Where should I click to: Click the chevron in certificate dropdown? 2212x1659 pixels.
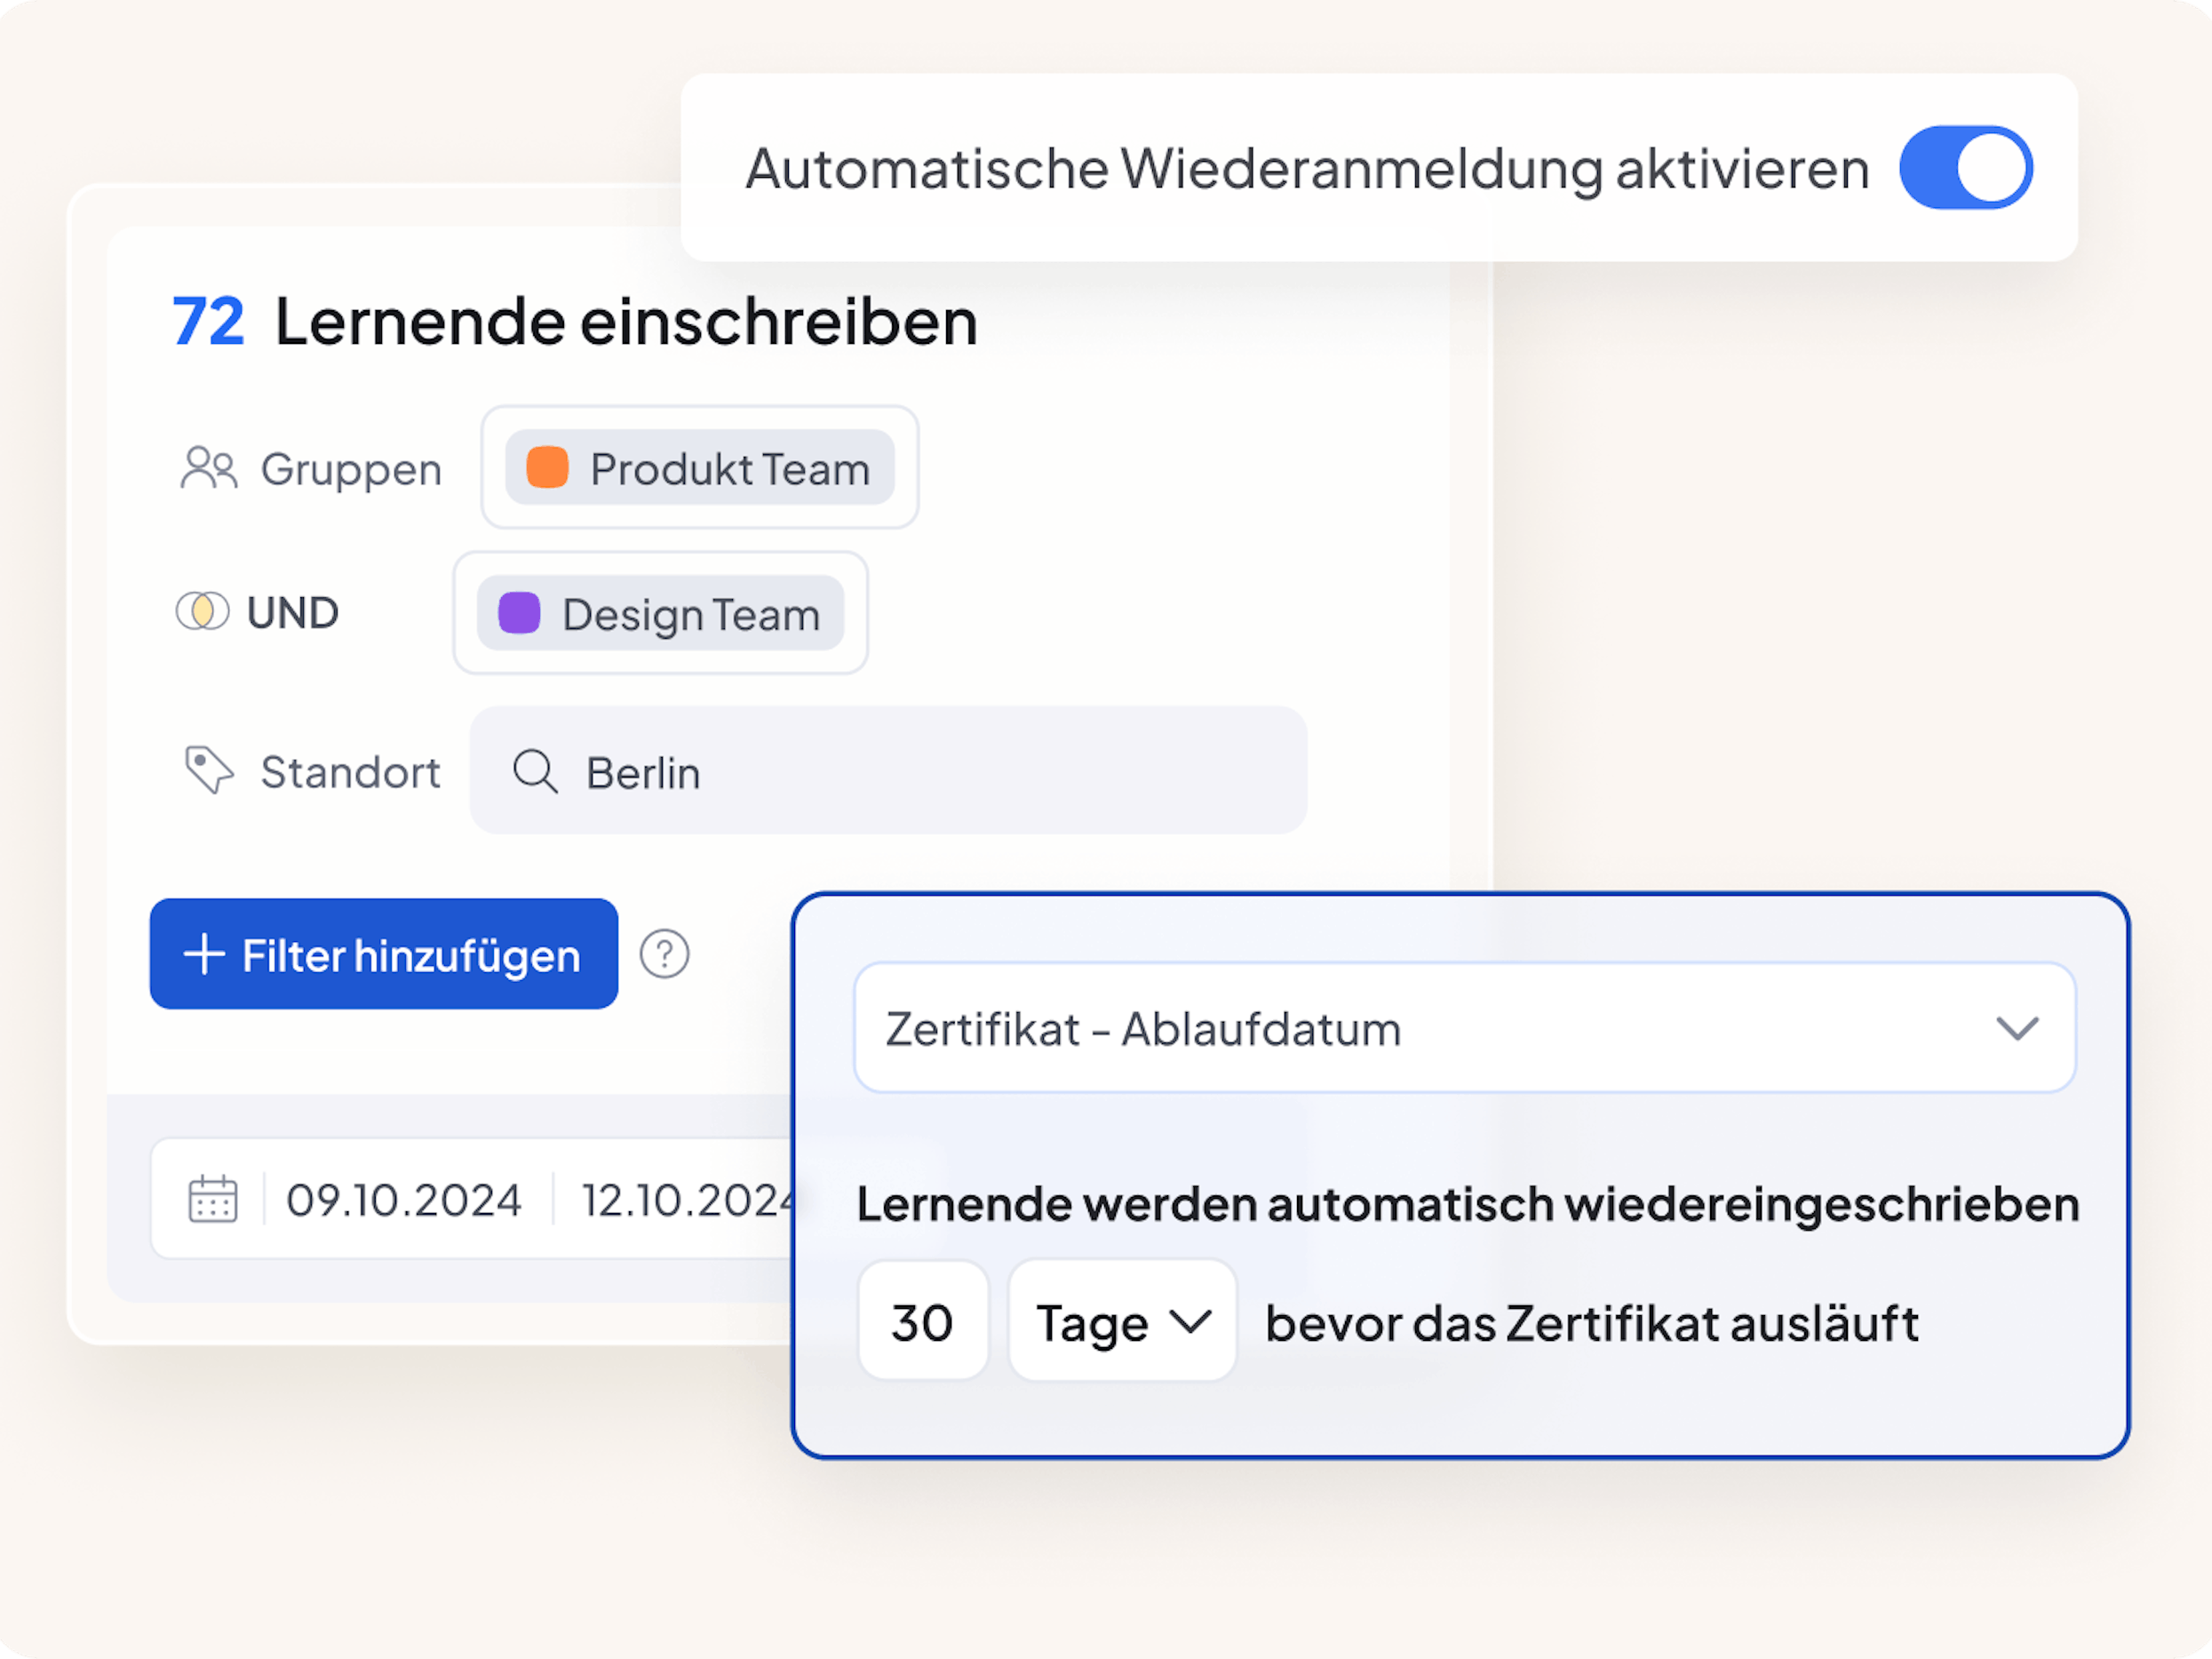(2016, 1028)
